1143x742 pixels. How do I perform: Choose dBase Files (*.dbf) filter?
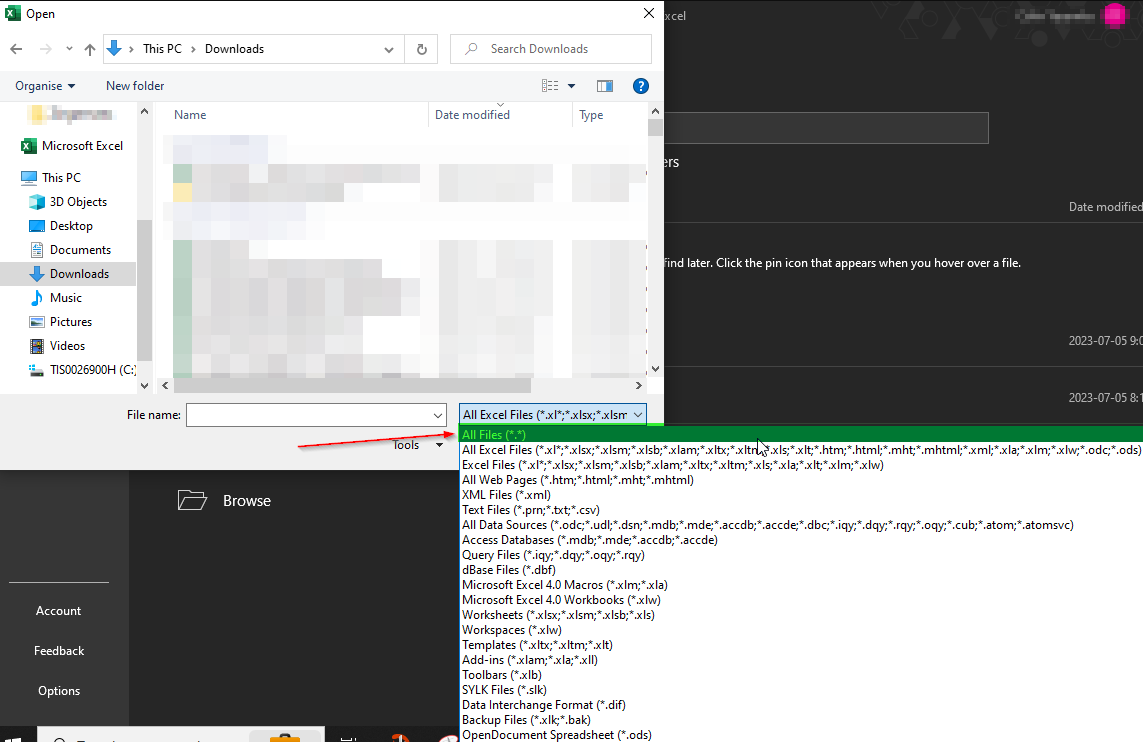(x=801, y=570)
